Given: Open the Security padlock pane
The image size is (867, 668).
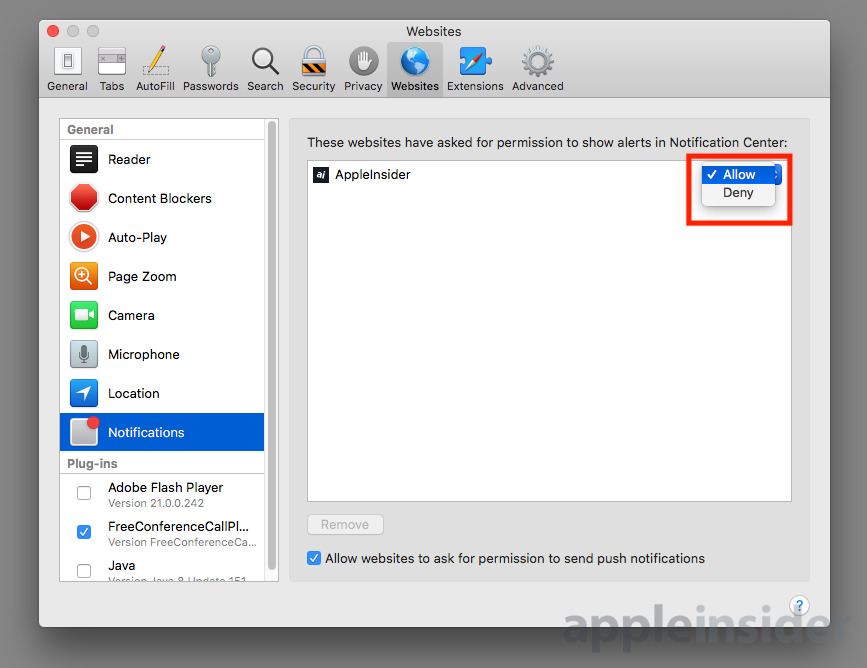Looking at the screenshot, I should [314, 70].
